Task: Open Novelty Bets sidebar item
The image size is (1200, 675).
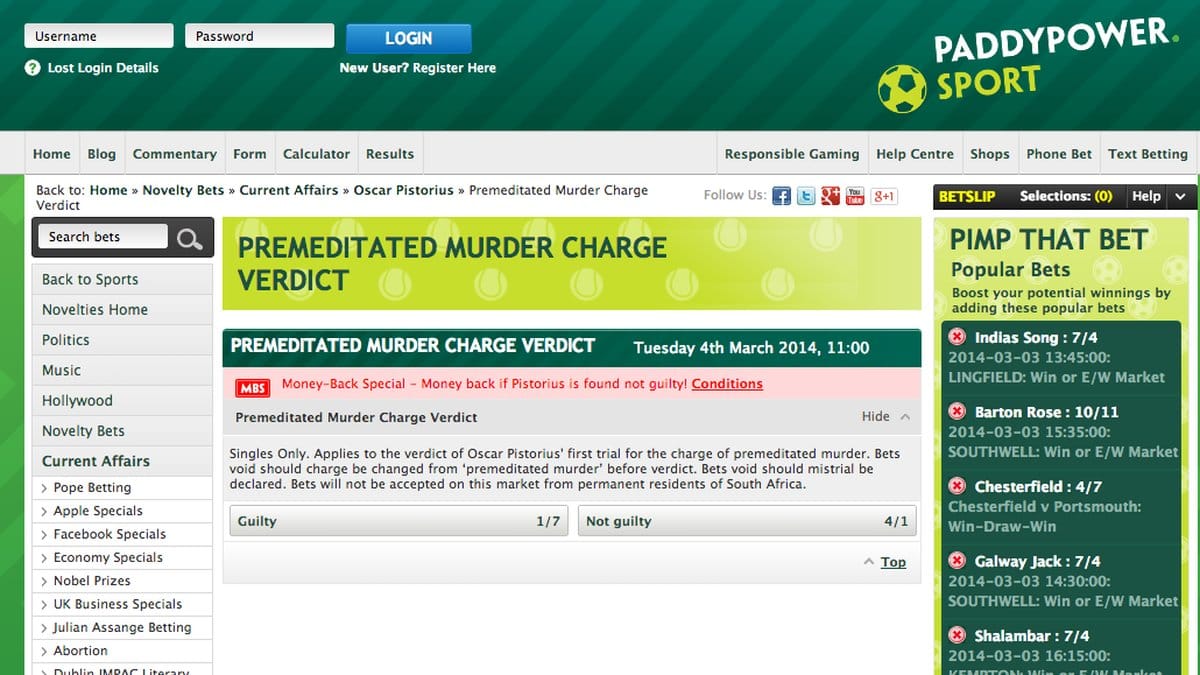Action: [x=122, y=431]
